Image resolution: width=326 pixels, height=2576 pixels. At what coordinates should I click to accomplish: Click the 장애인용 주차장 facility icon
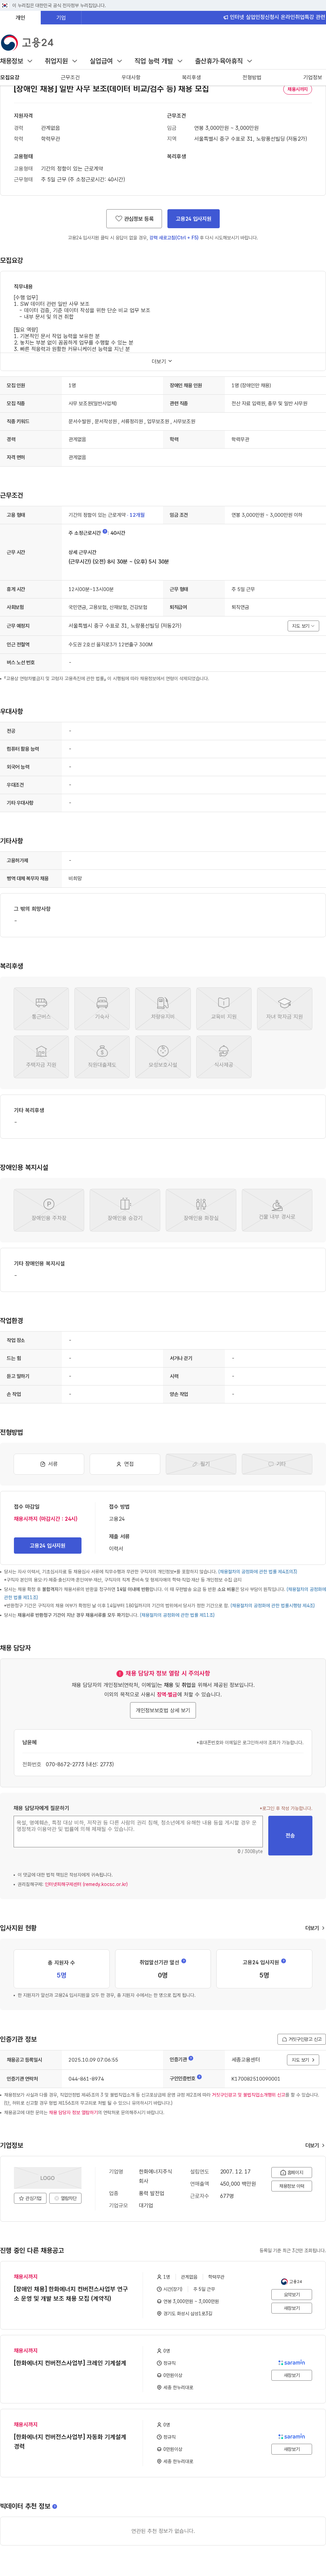click(49, 1210)
